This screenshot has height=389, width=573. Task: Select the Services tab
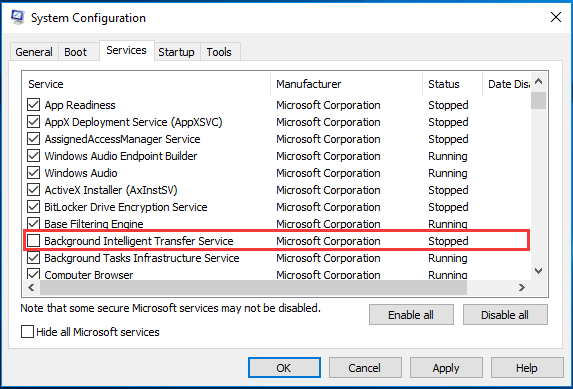[x=126, y=50]
